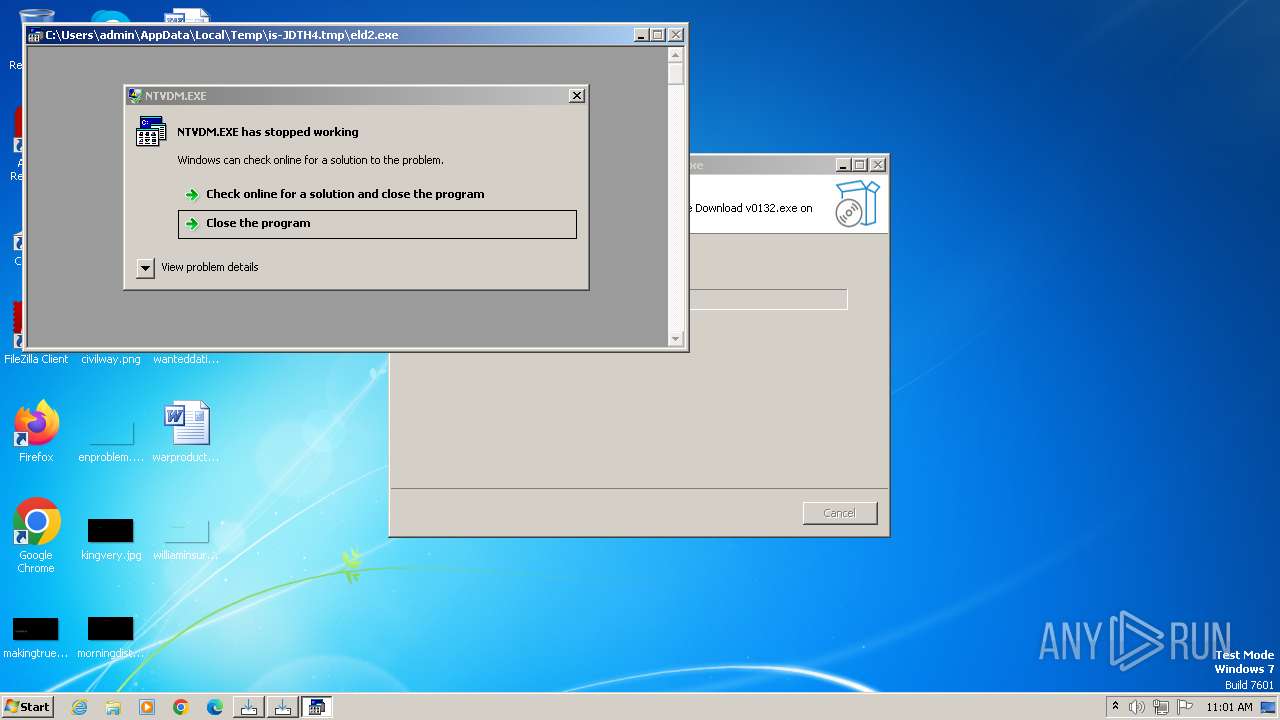Open Action Center flag icon
1280x720 pixels.
click(1185, 707)
